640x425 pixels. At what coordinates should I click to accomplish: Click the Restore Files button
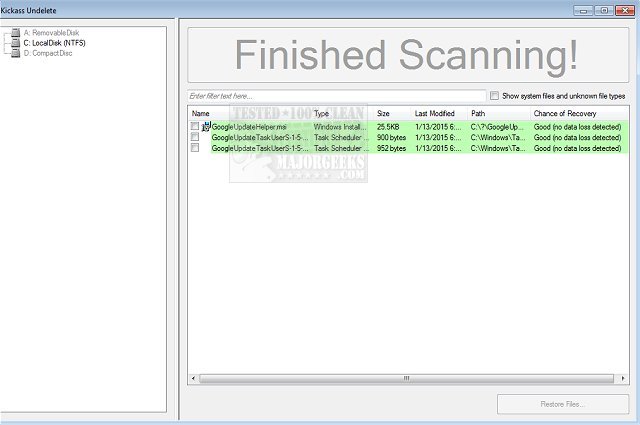tap(563, 404)
